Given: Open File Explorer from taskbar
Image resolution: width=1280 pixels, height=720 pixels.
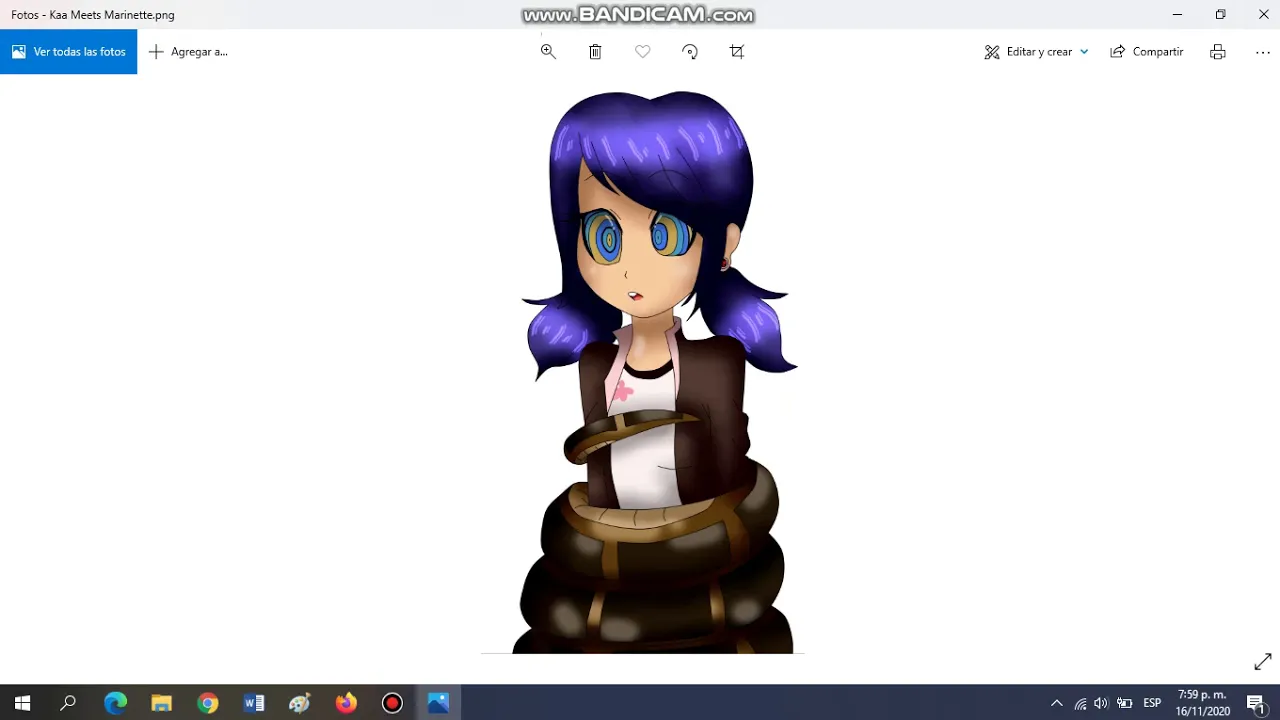Looking at the screenshot, I should pos(161,703).
